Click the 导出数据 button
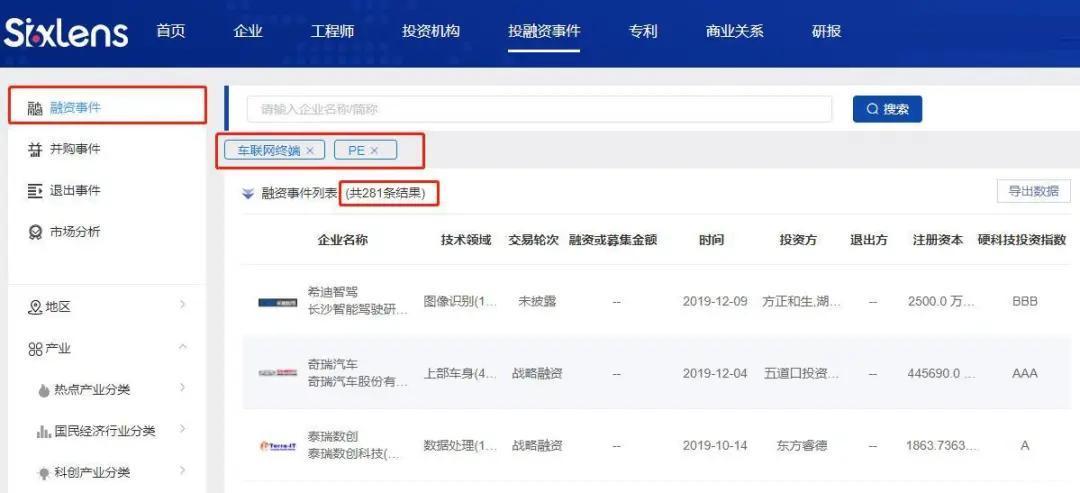The width and height of the screenshot is (1080, 493). (x=1034, y=191)
